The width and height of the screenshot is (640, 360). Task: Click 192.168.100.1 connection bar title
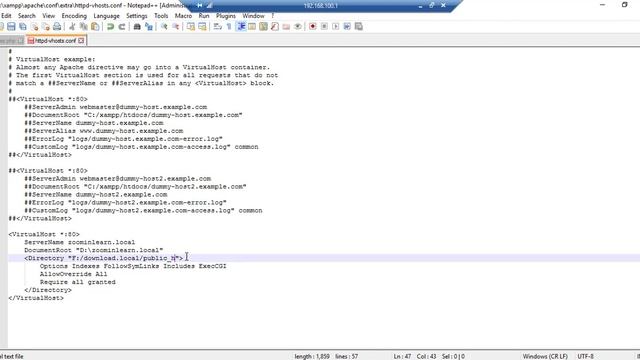click(320, 6)
